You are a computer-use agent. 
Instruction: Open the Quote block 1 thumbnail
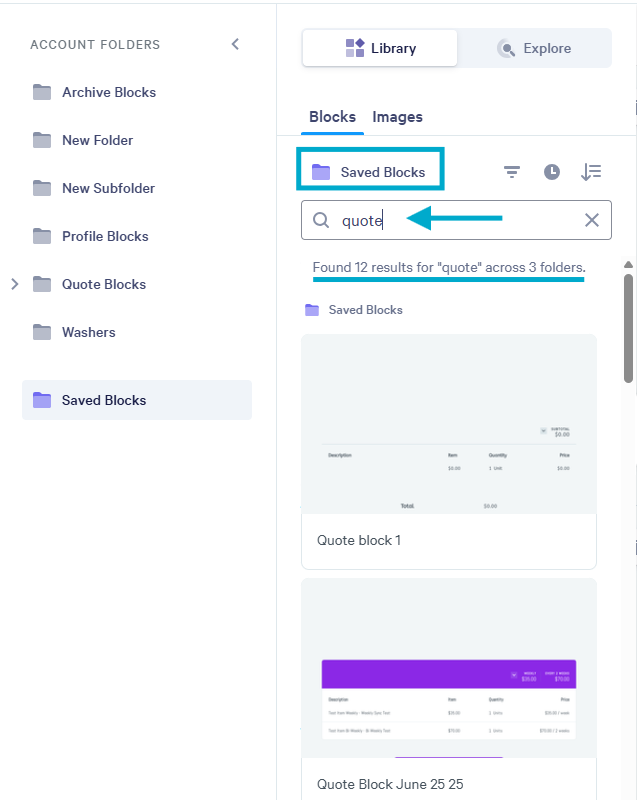click(449, 424)
